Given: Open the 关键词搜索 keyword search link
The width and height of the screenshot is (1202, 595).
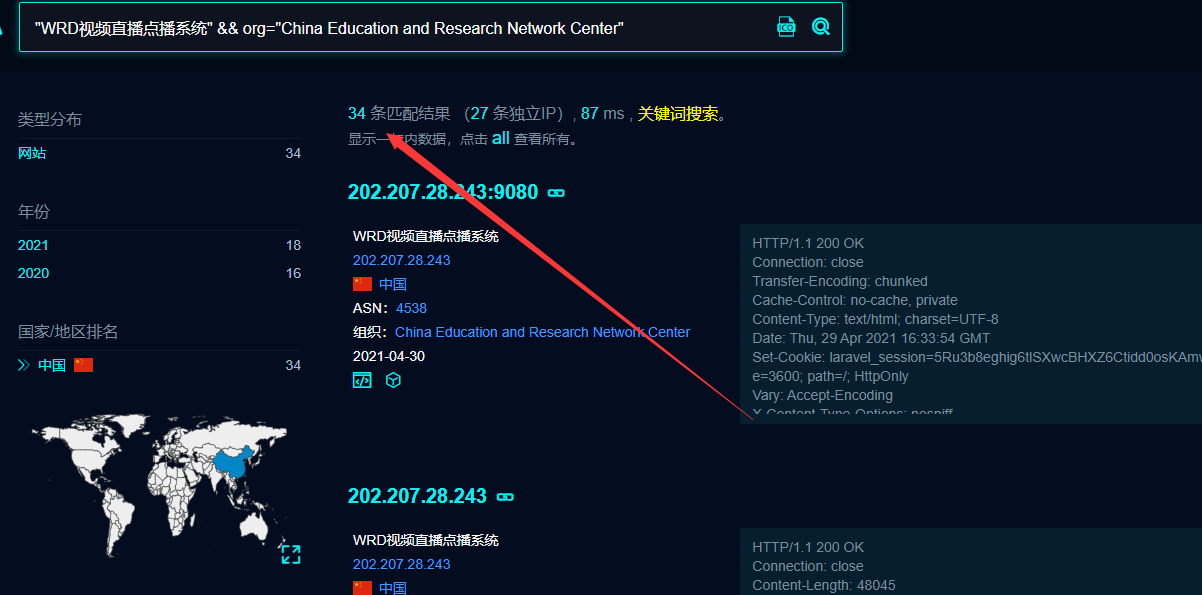Looking at the screenshot, I should coord(678,114).
